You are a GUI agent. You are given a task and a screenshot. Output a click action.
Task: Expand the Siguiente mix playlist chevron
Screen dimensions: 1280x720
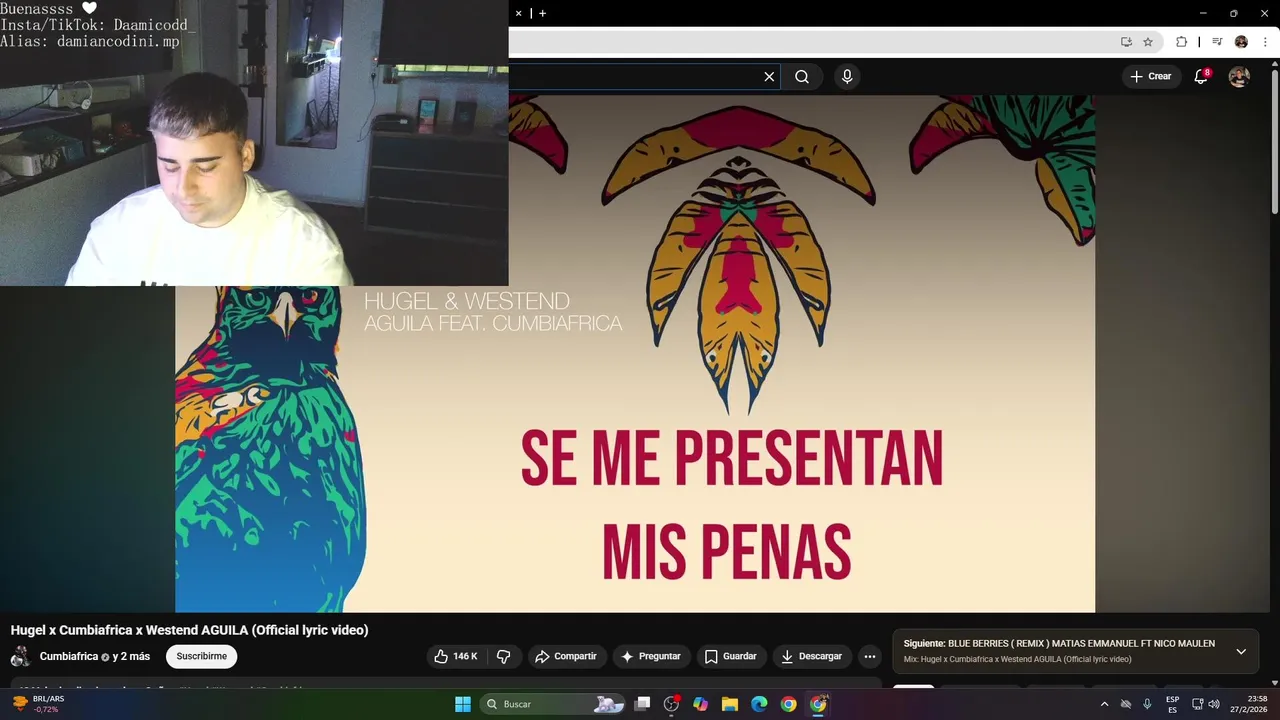pyautogui.click(x=1241, y=651)
